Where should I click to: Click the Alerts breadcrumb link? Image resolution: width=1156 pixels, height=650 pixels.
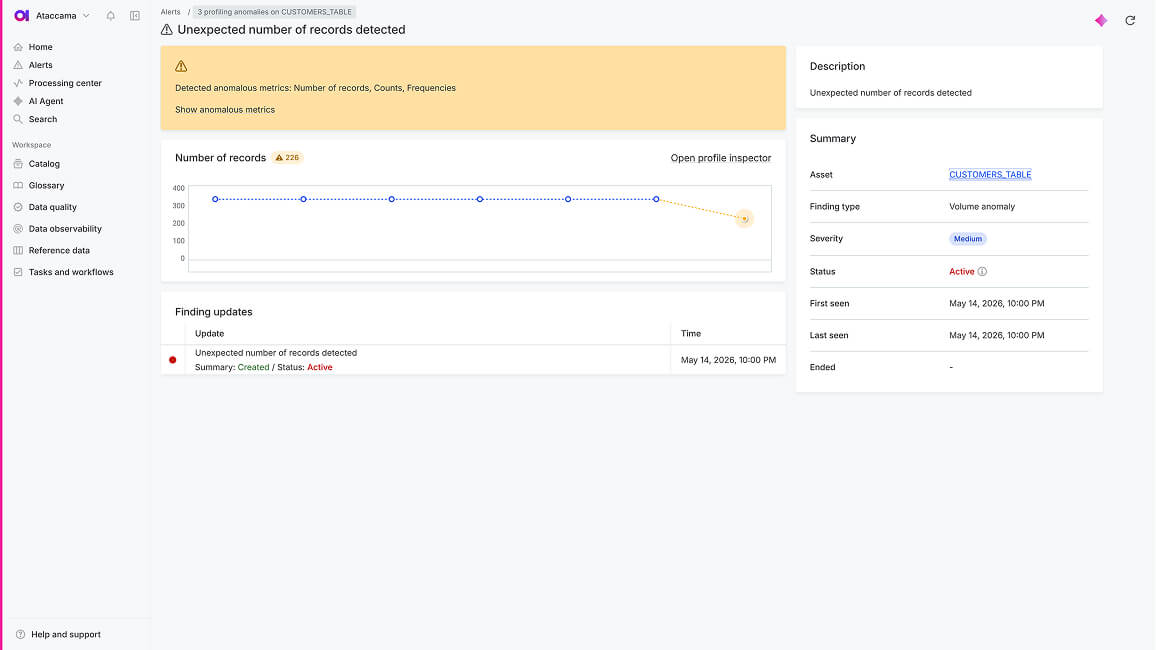coord(170,12)
